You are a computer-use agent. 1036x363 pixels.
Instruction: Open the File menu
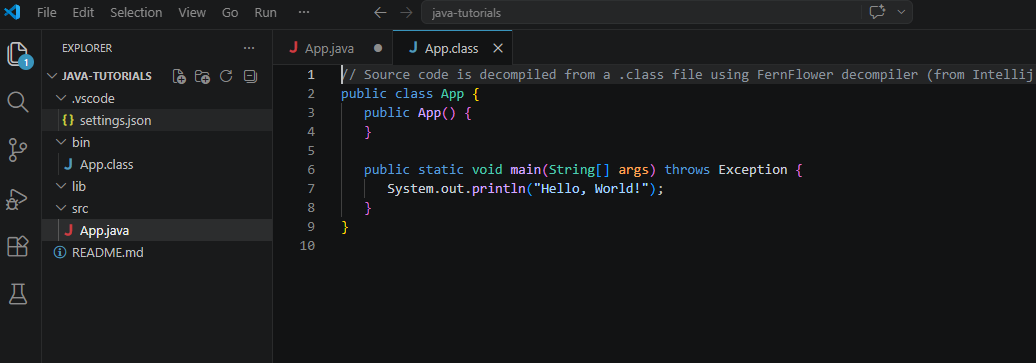point(47,13)
